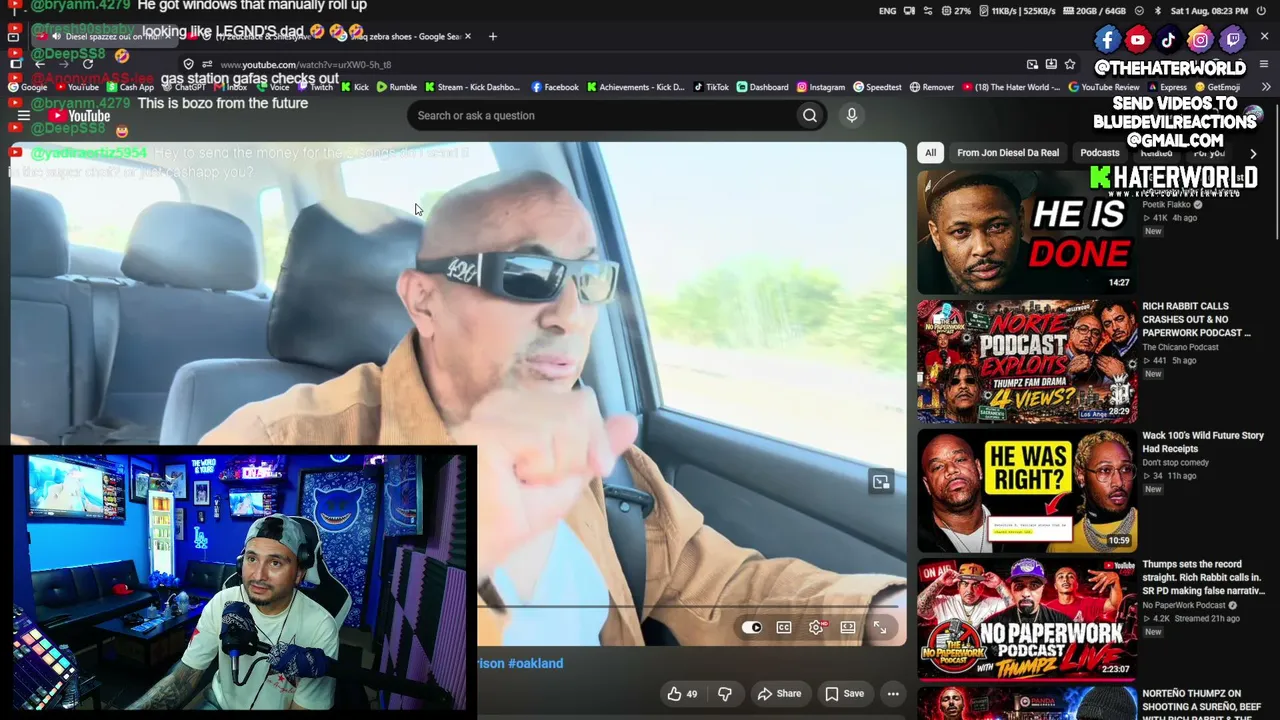Open the Kick bookmark
Viewport: 1280px width, 720px height.
click(354, 87)
